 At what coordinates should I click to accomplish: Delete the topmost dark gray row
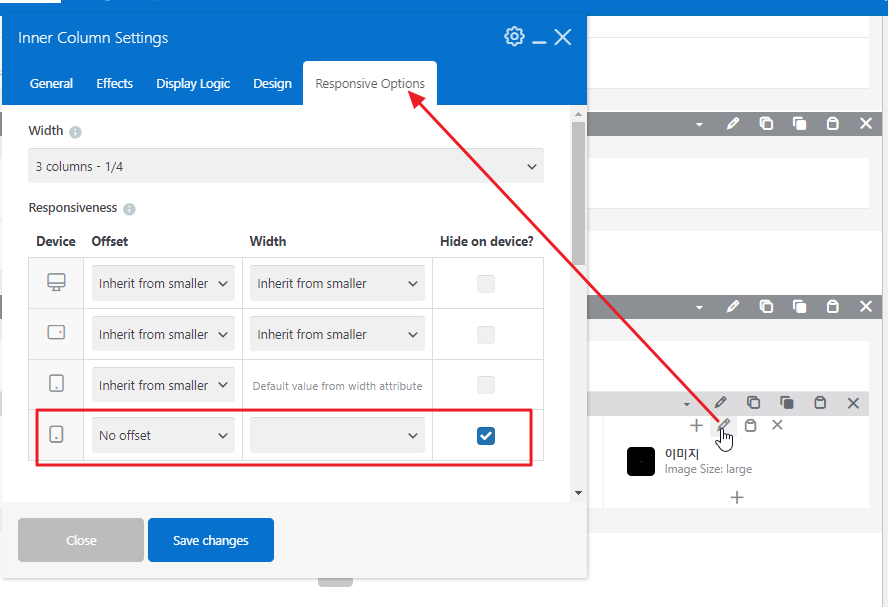[x=866, y=123]
